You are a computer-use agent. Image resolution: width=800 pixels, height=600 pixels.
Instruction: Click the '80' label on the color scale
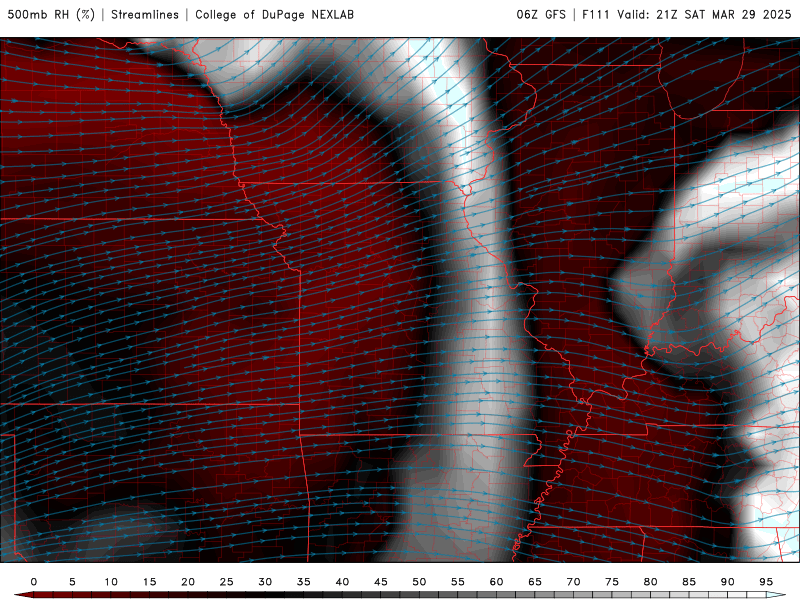(651, 582)
